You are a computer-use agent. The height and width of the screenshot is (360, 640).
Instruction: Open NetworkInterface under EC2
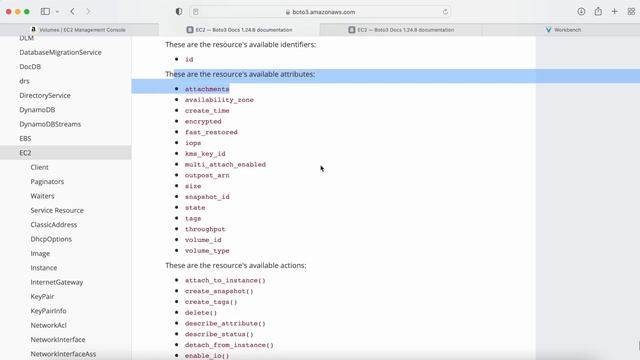(x=58, y=339)
